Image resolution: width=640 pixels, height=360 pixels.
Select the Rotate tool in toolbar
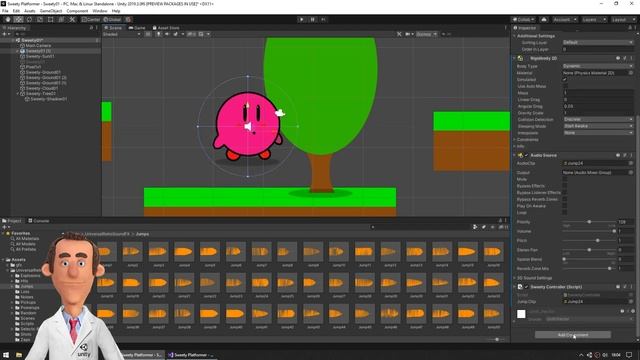(29, 19)
